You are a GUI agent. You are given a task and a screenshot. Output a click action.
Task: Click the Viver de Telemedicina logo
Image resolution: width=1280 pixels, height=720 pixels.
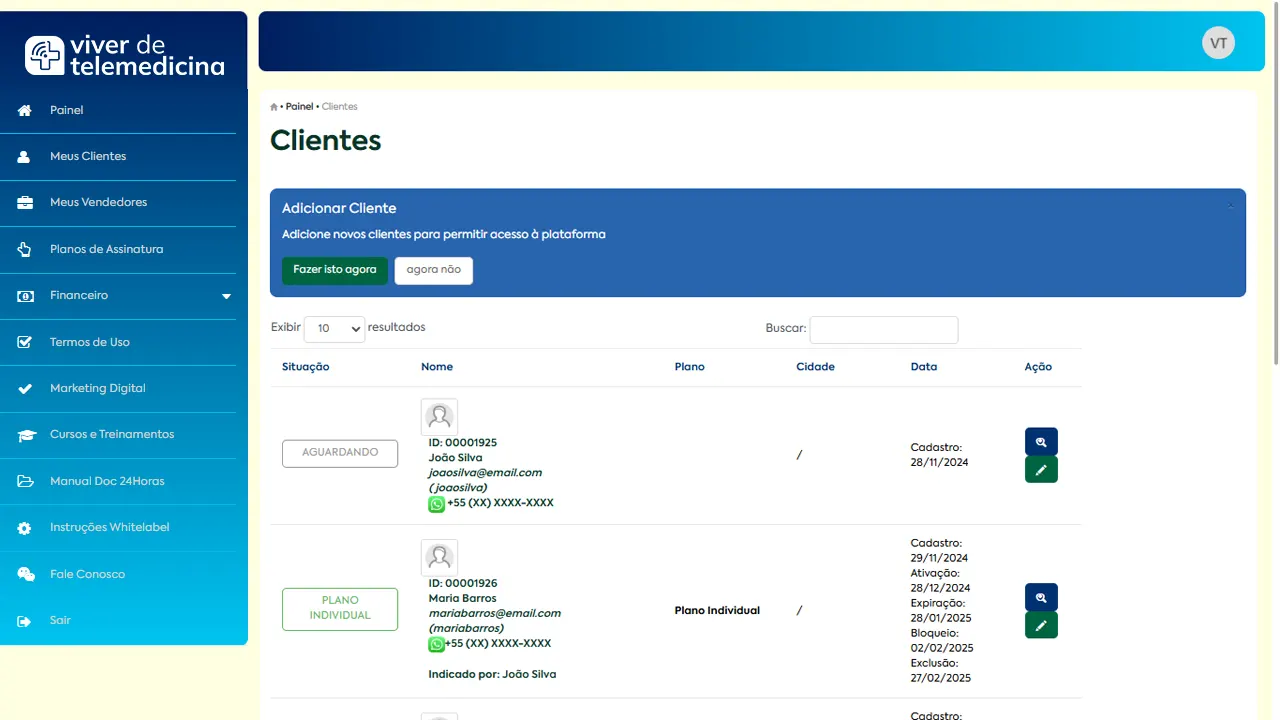tap(125, 56)
